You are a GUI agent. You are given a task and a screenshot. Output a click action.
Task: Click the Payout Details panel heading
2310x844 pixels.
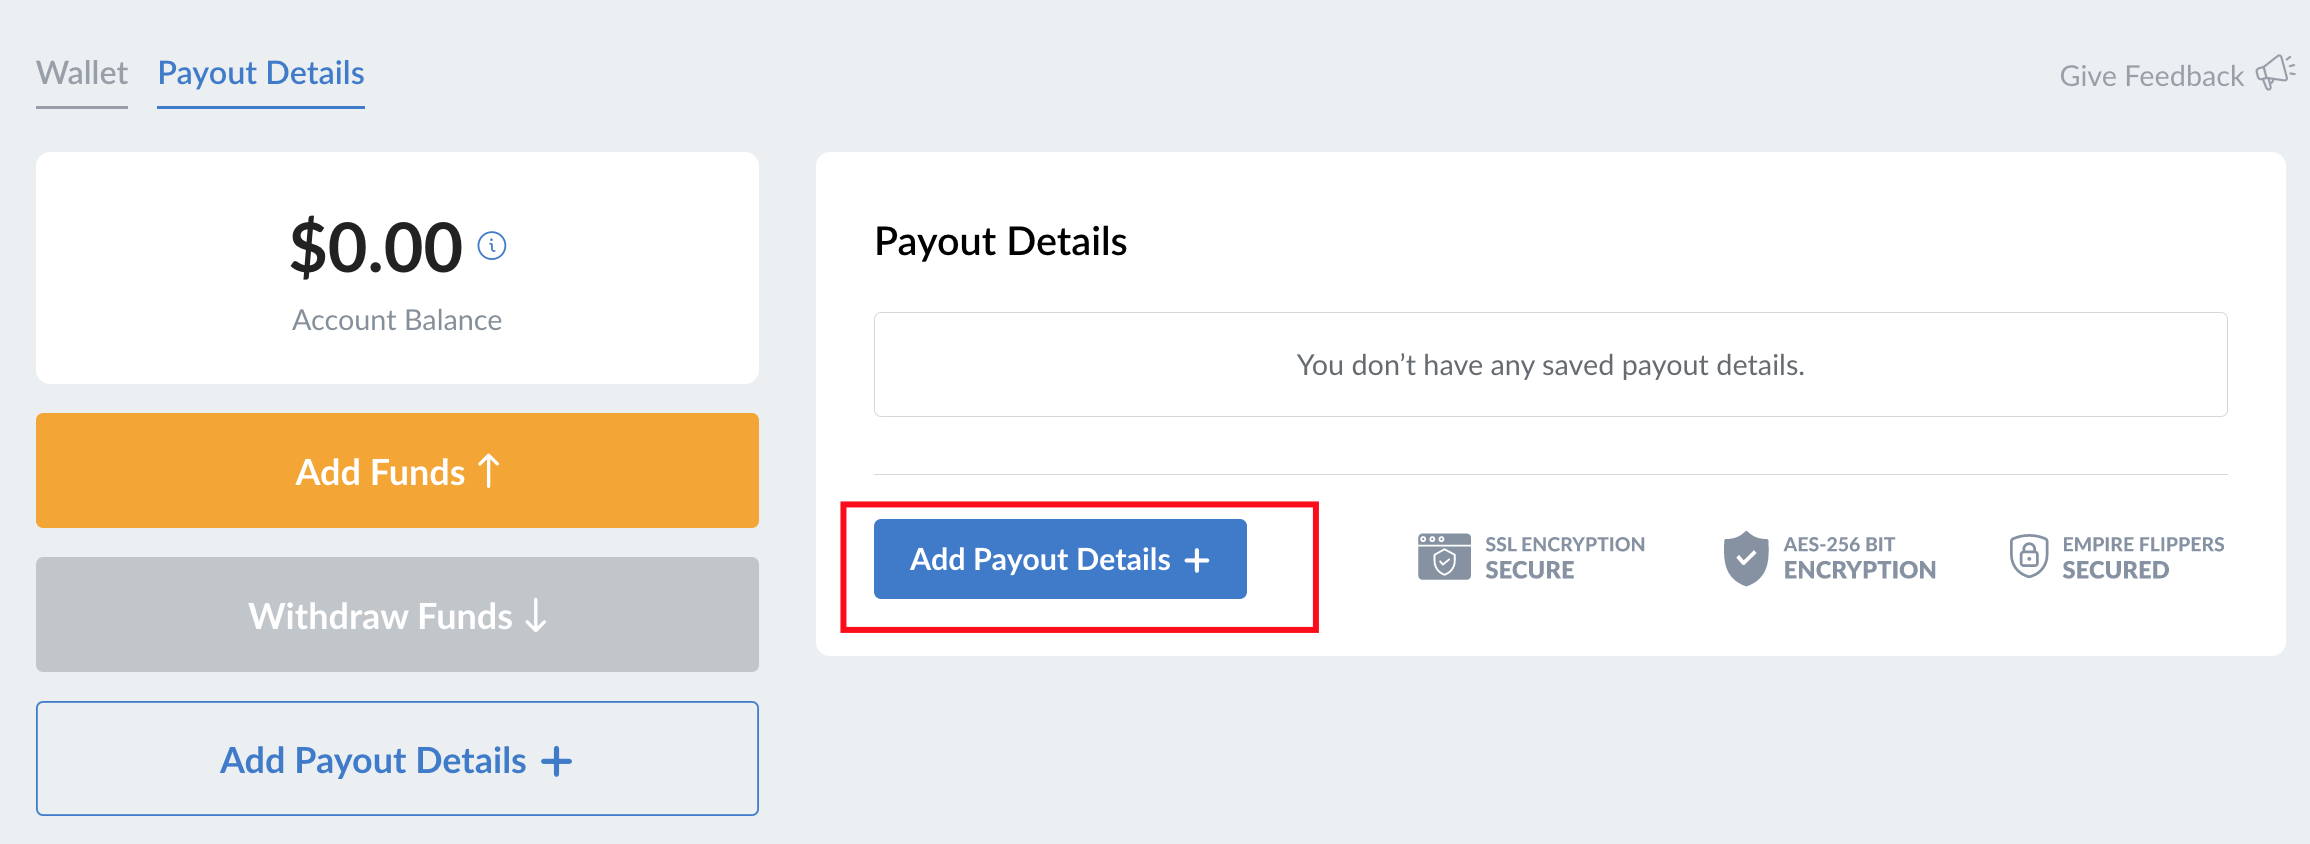pyautogui.click(x=1000, y=242)
